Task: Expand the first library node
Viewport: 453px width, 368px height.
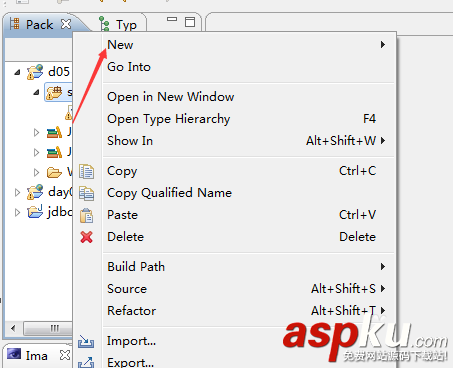Action: click(36, 133)
